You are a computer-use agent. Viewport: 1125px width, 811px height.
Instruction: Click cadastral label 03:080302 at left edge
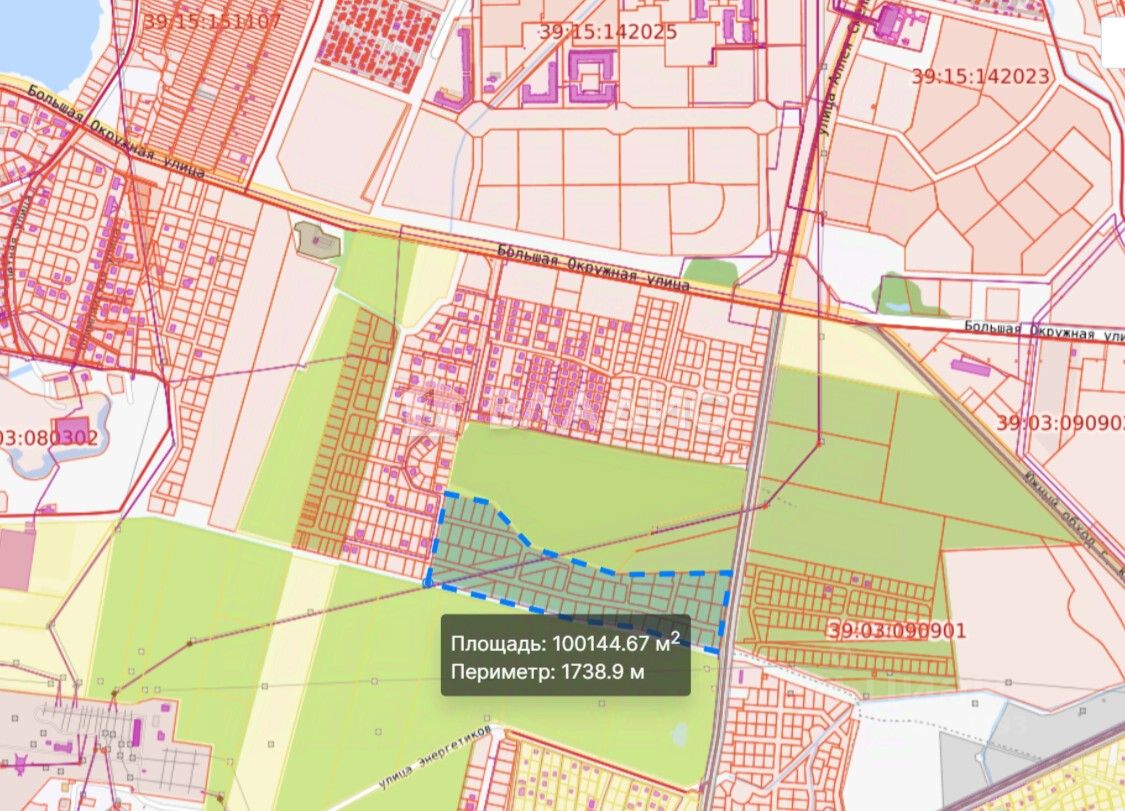tap(49, 437)
